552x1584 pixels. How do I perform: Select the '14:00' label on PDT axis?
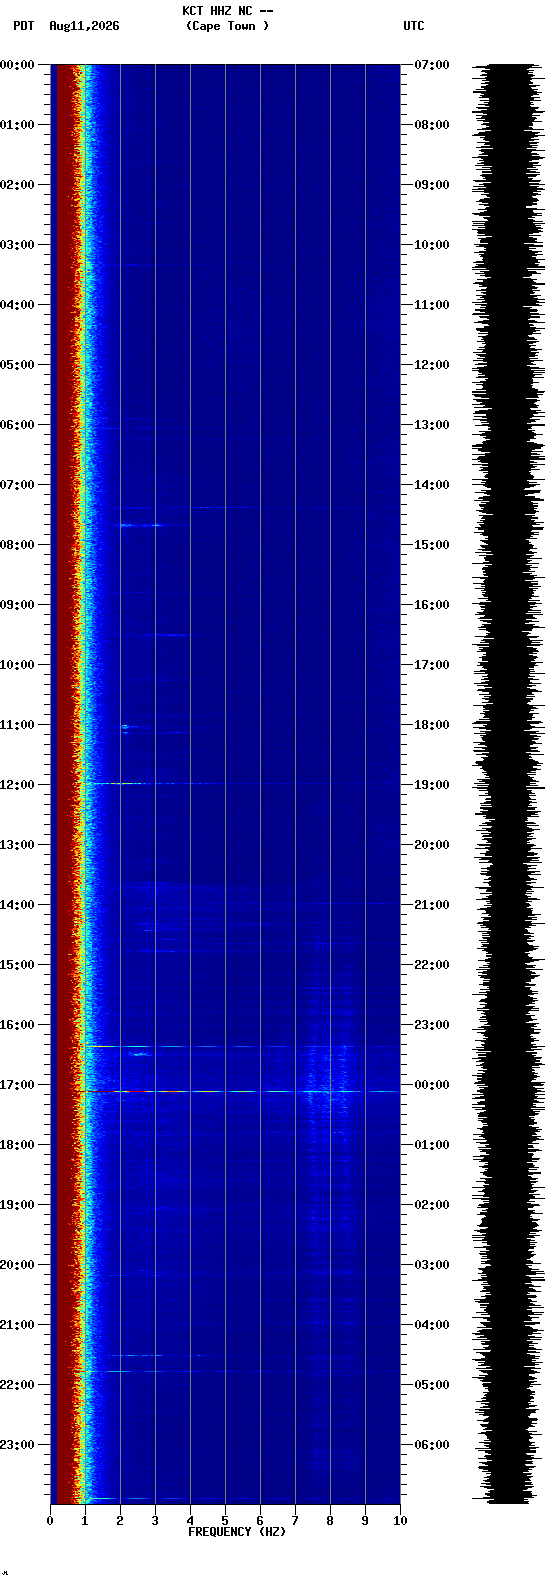[x=17, y=905]
